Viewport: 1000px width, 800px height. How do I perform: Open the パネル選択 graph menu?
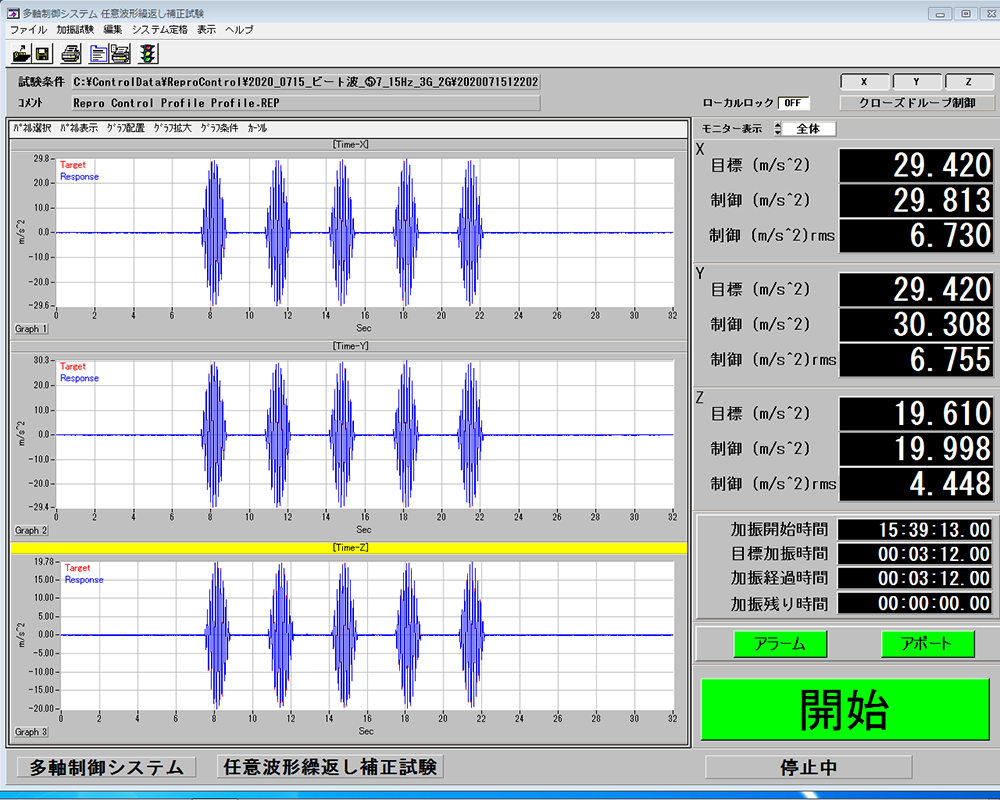pos(33,128)
